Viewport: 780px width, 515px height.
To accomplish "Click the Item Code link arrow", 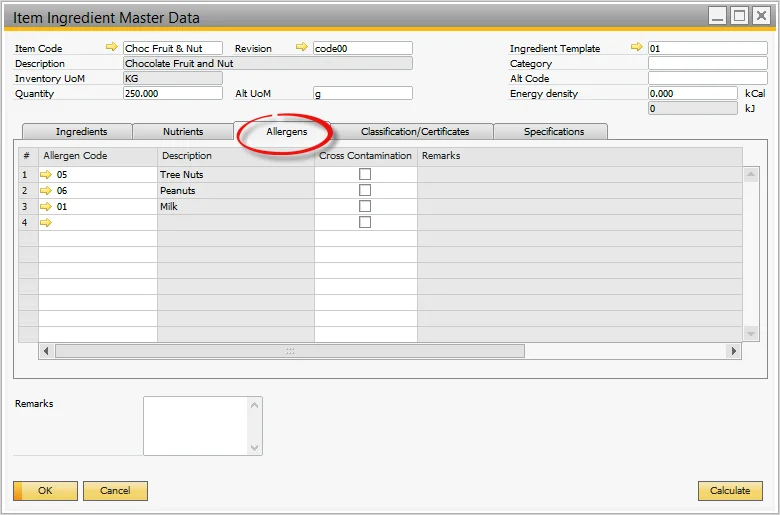I will click(112, 47).
